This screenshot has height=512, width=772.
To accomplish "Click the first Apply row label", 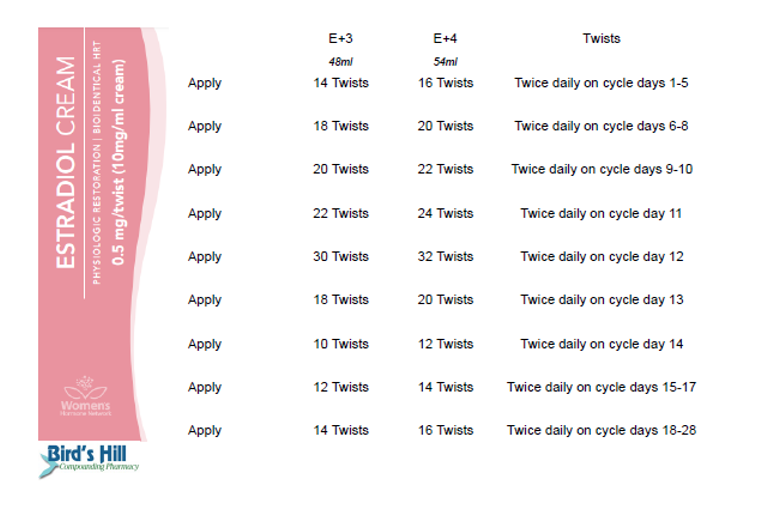I will point(204,83).
